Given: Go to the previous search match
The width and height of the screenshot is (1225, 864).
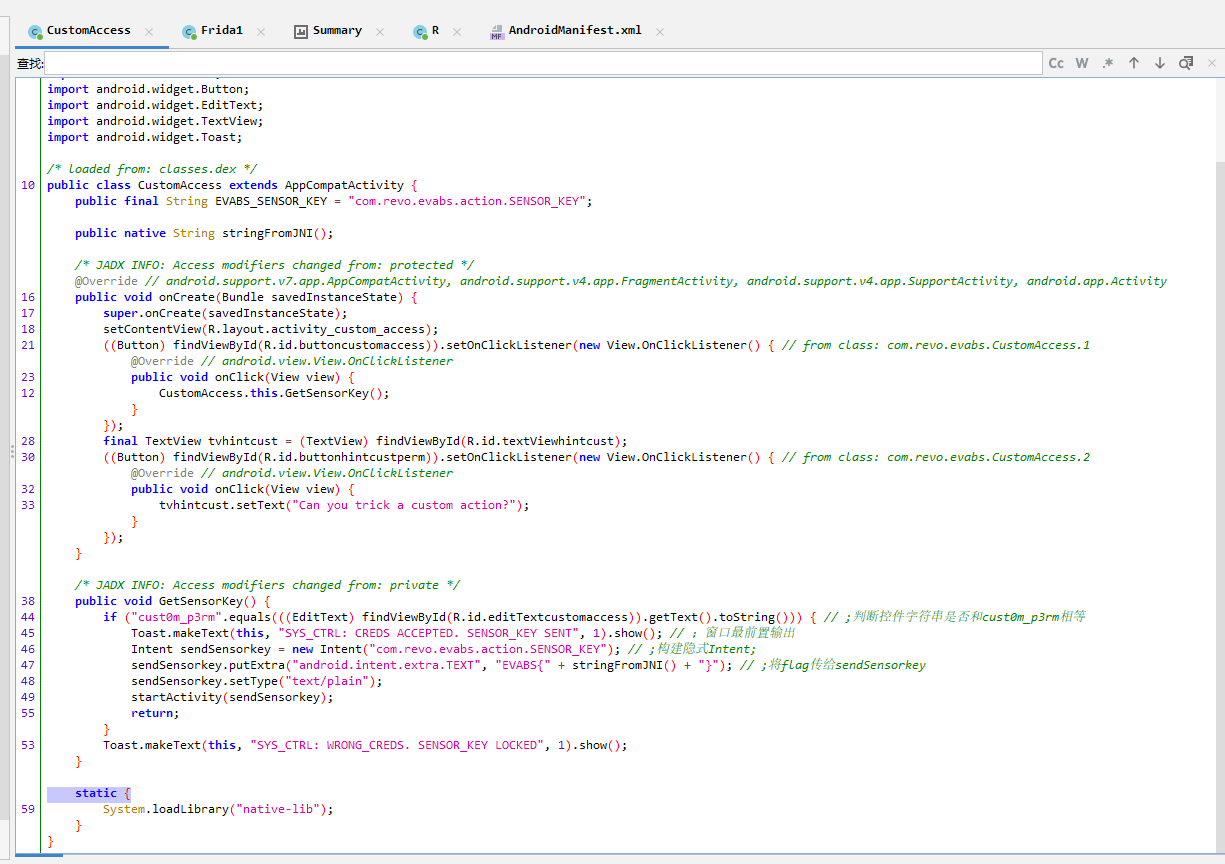Looking at the screenshot, I should 1134,63.
